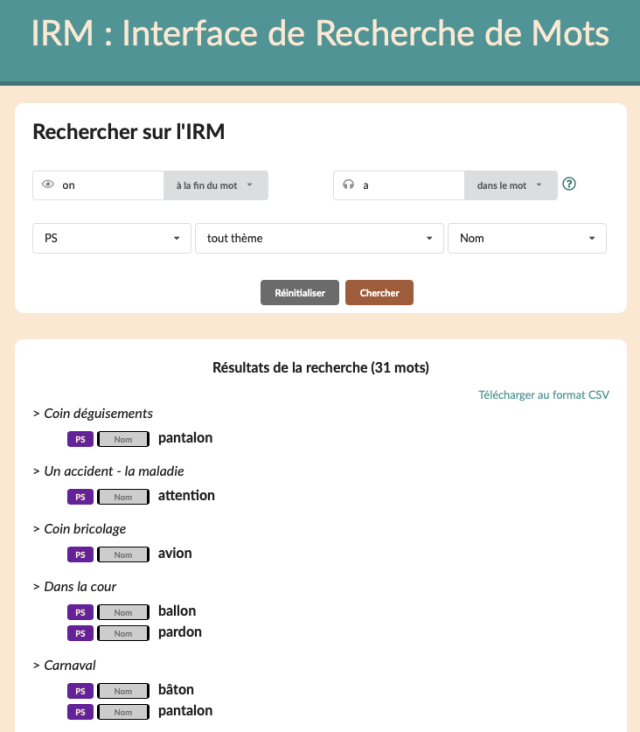Click the help question mark icon
This screenshot has width=640, height=732.
[569, 184]
